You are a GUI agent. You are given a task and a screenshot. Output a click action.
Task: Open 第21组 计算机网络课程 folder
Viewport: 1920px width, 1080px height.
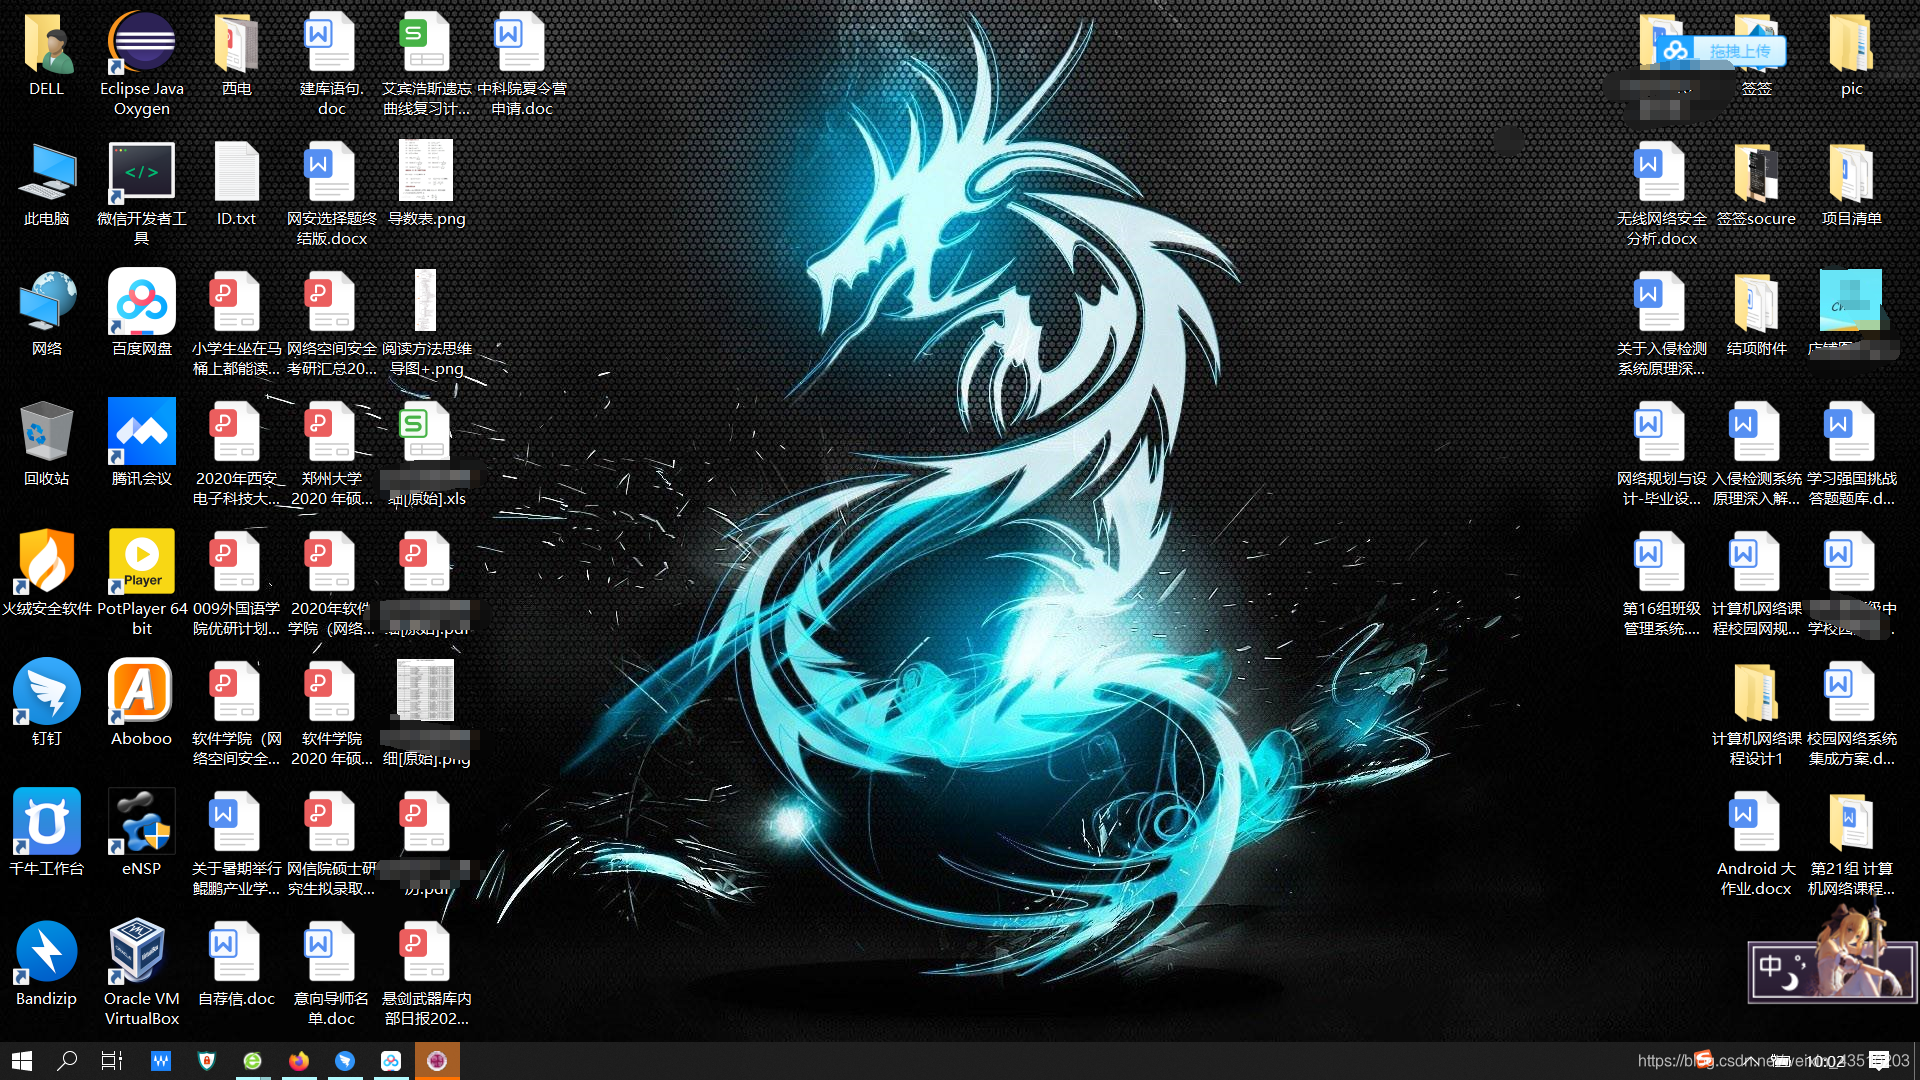[1851, 844]
